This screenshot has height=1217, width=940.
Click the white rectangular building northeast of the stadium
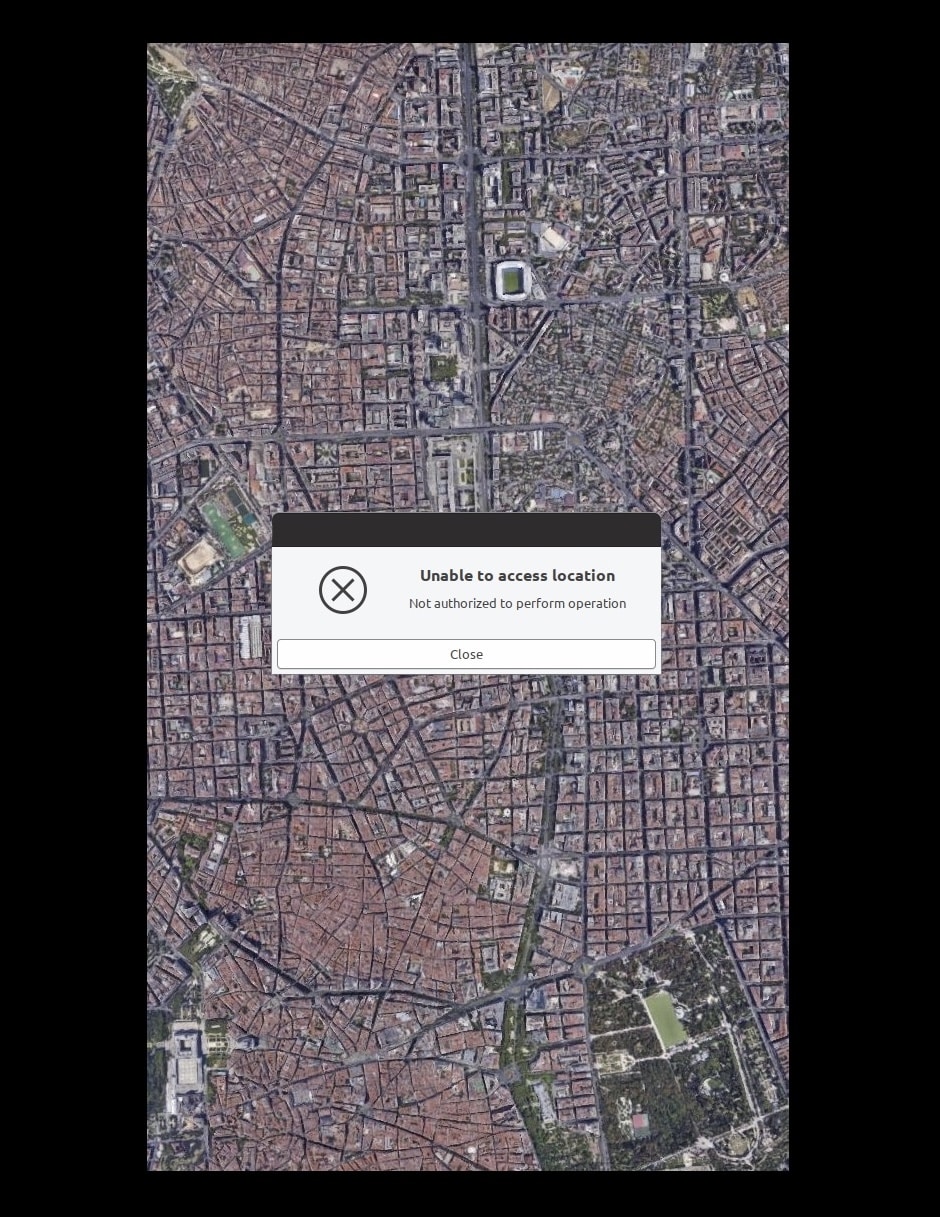[553, 238]
